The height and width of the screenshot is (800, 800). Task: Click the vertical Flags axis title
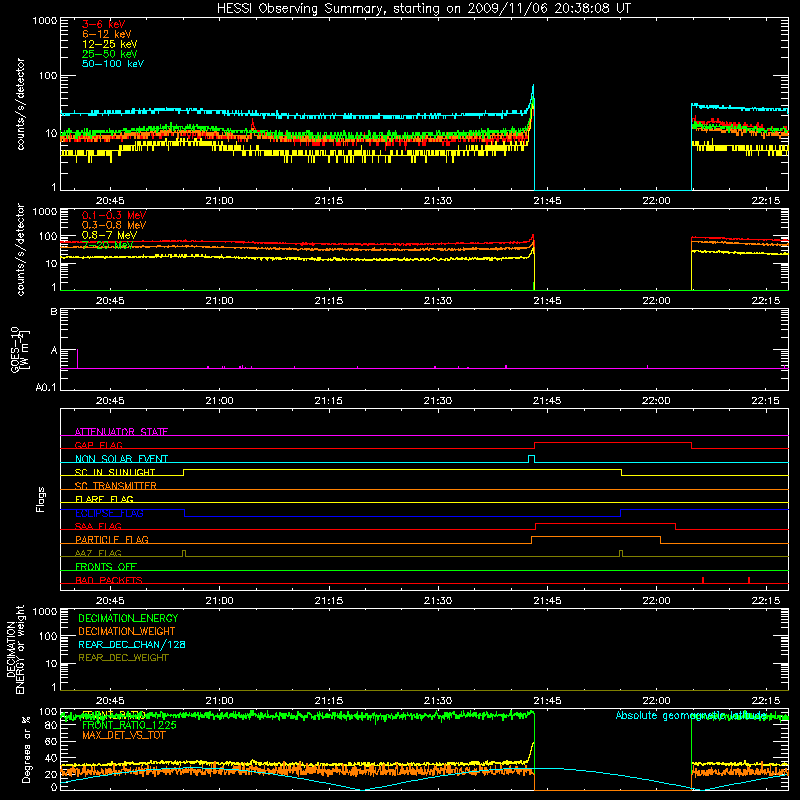pyautogui.click(x=41, y=499)
